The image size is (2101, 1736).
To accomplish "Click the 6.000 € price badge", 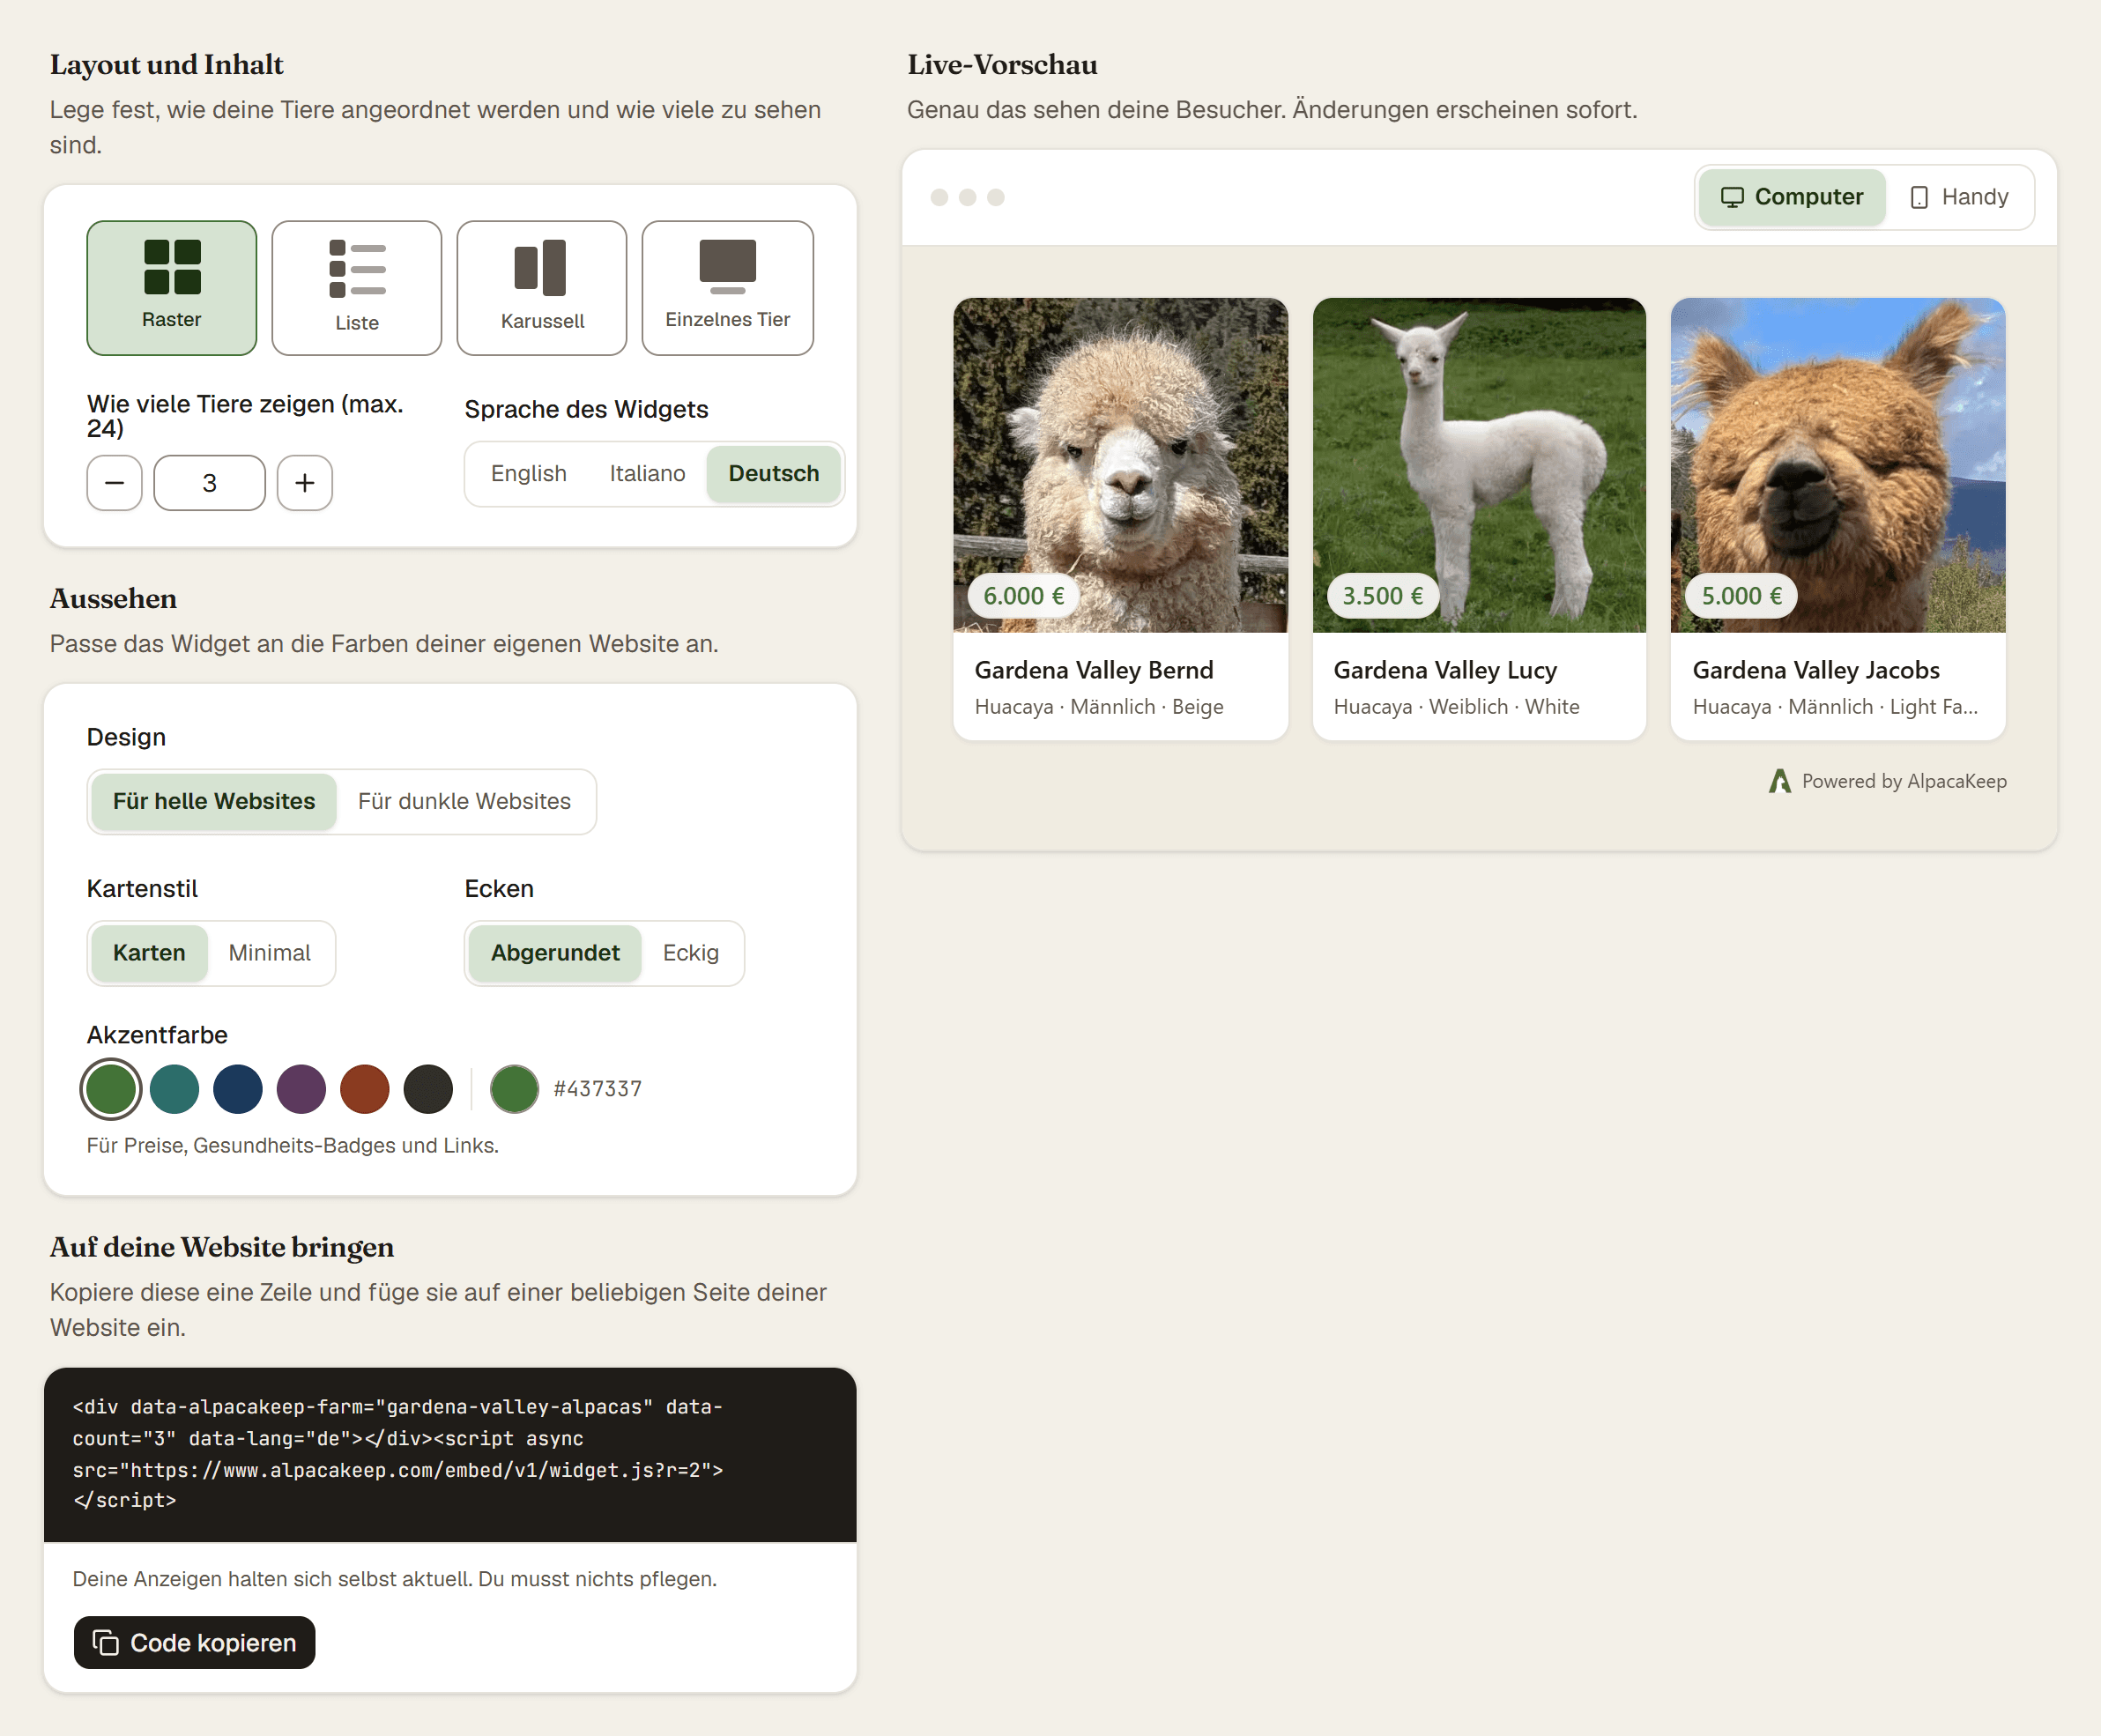I will 1024,596.
